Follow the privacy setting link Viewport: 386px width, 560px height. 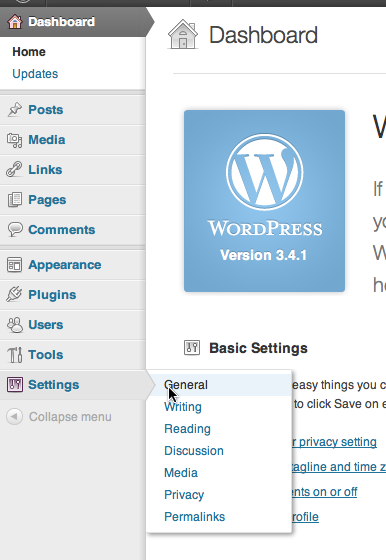pos(335,442)
